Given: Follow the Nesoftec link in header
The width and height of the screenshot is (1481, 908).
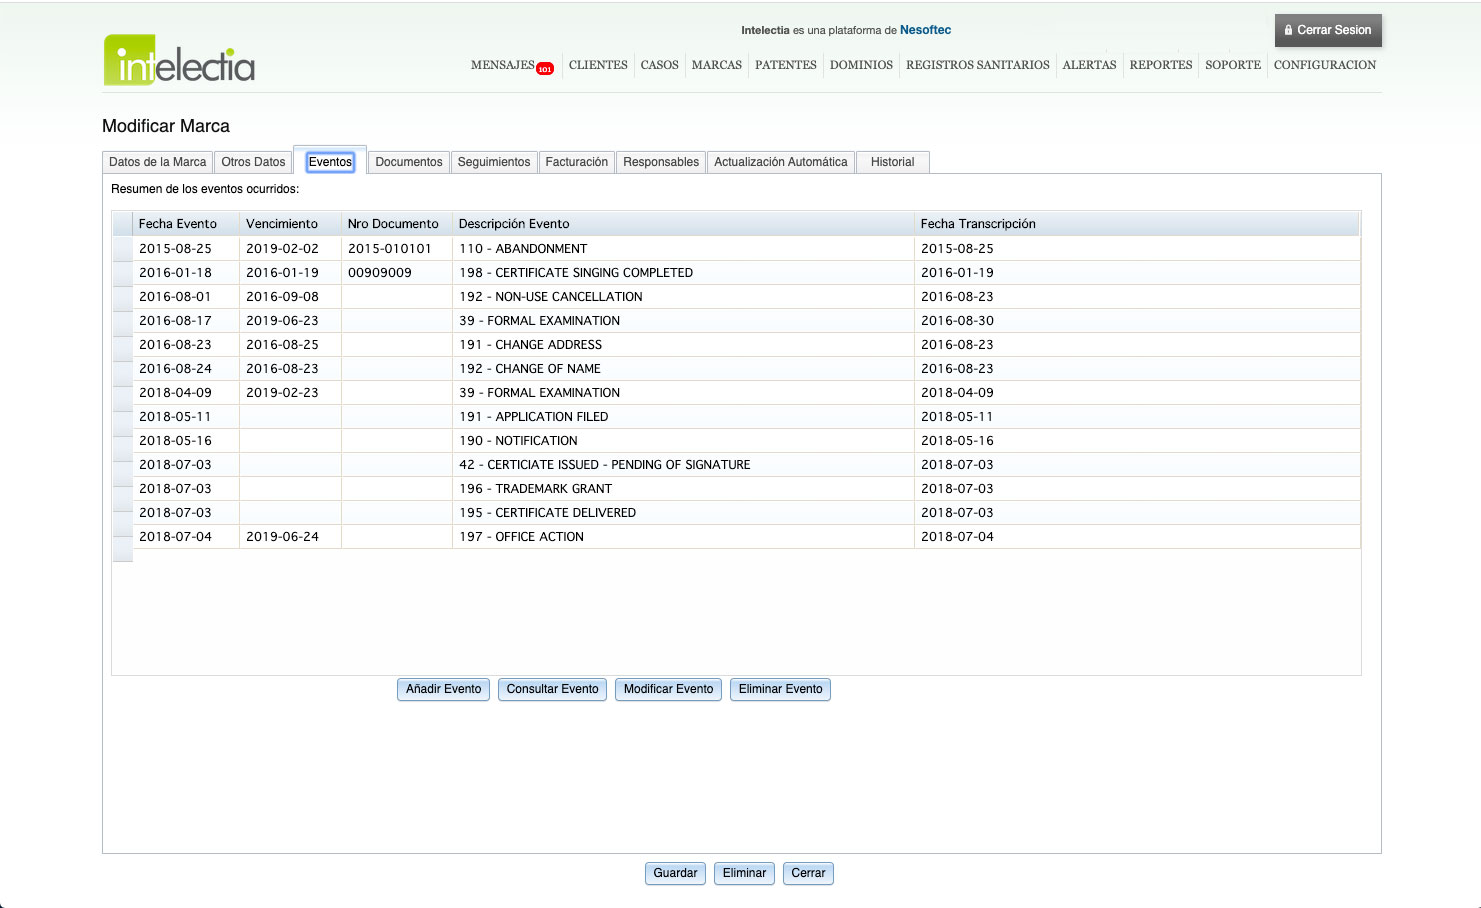Looking at the screenshot, I should [925, 30].
